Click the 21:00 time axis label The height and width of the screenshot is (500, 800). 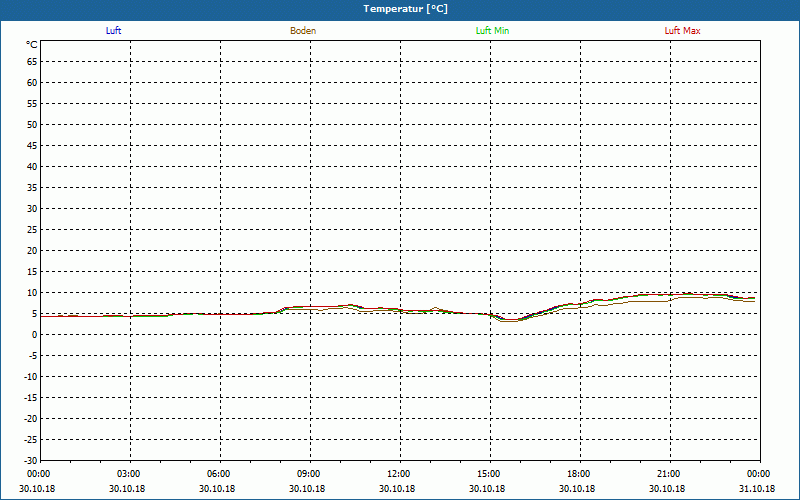(x=668, y=474)
